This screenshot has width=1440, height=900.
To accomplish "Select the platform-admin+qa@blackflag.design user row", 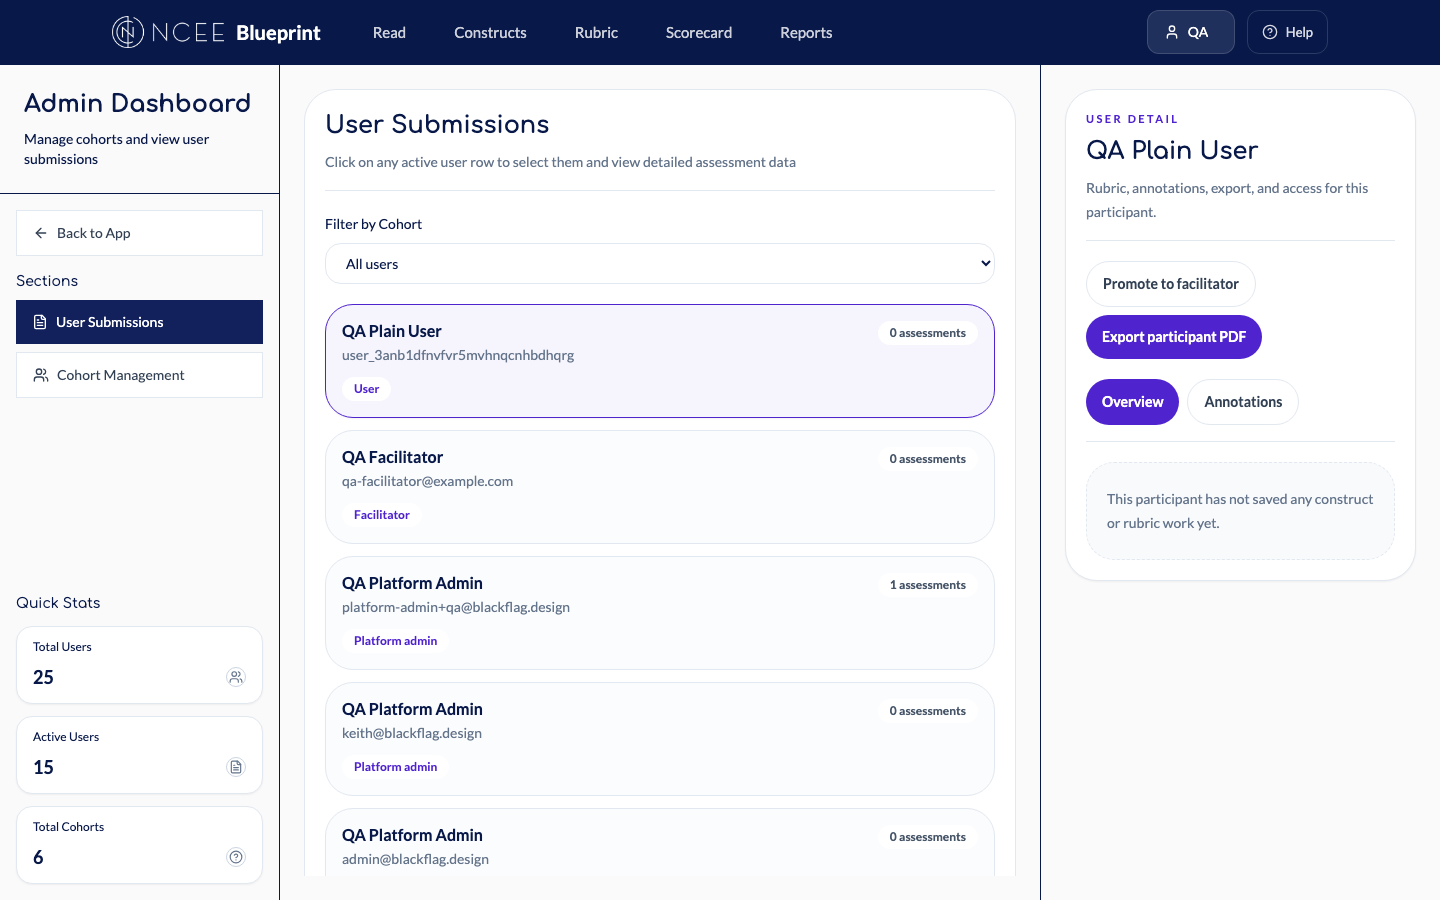I will [659, 613].
